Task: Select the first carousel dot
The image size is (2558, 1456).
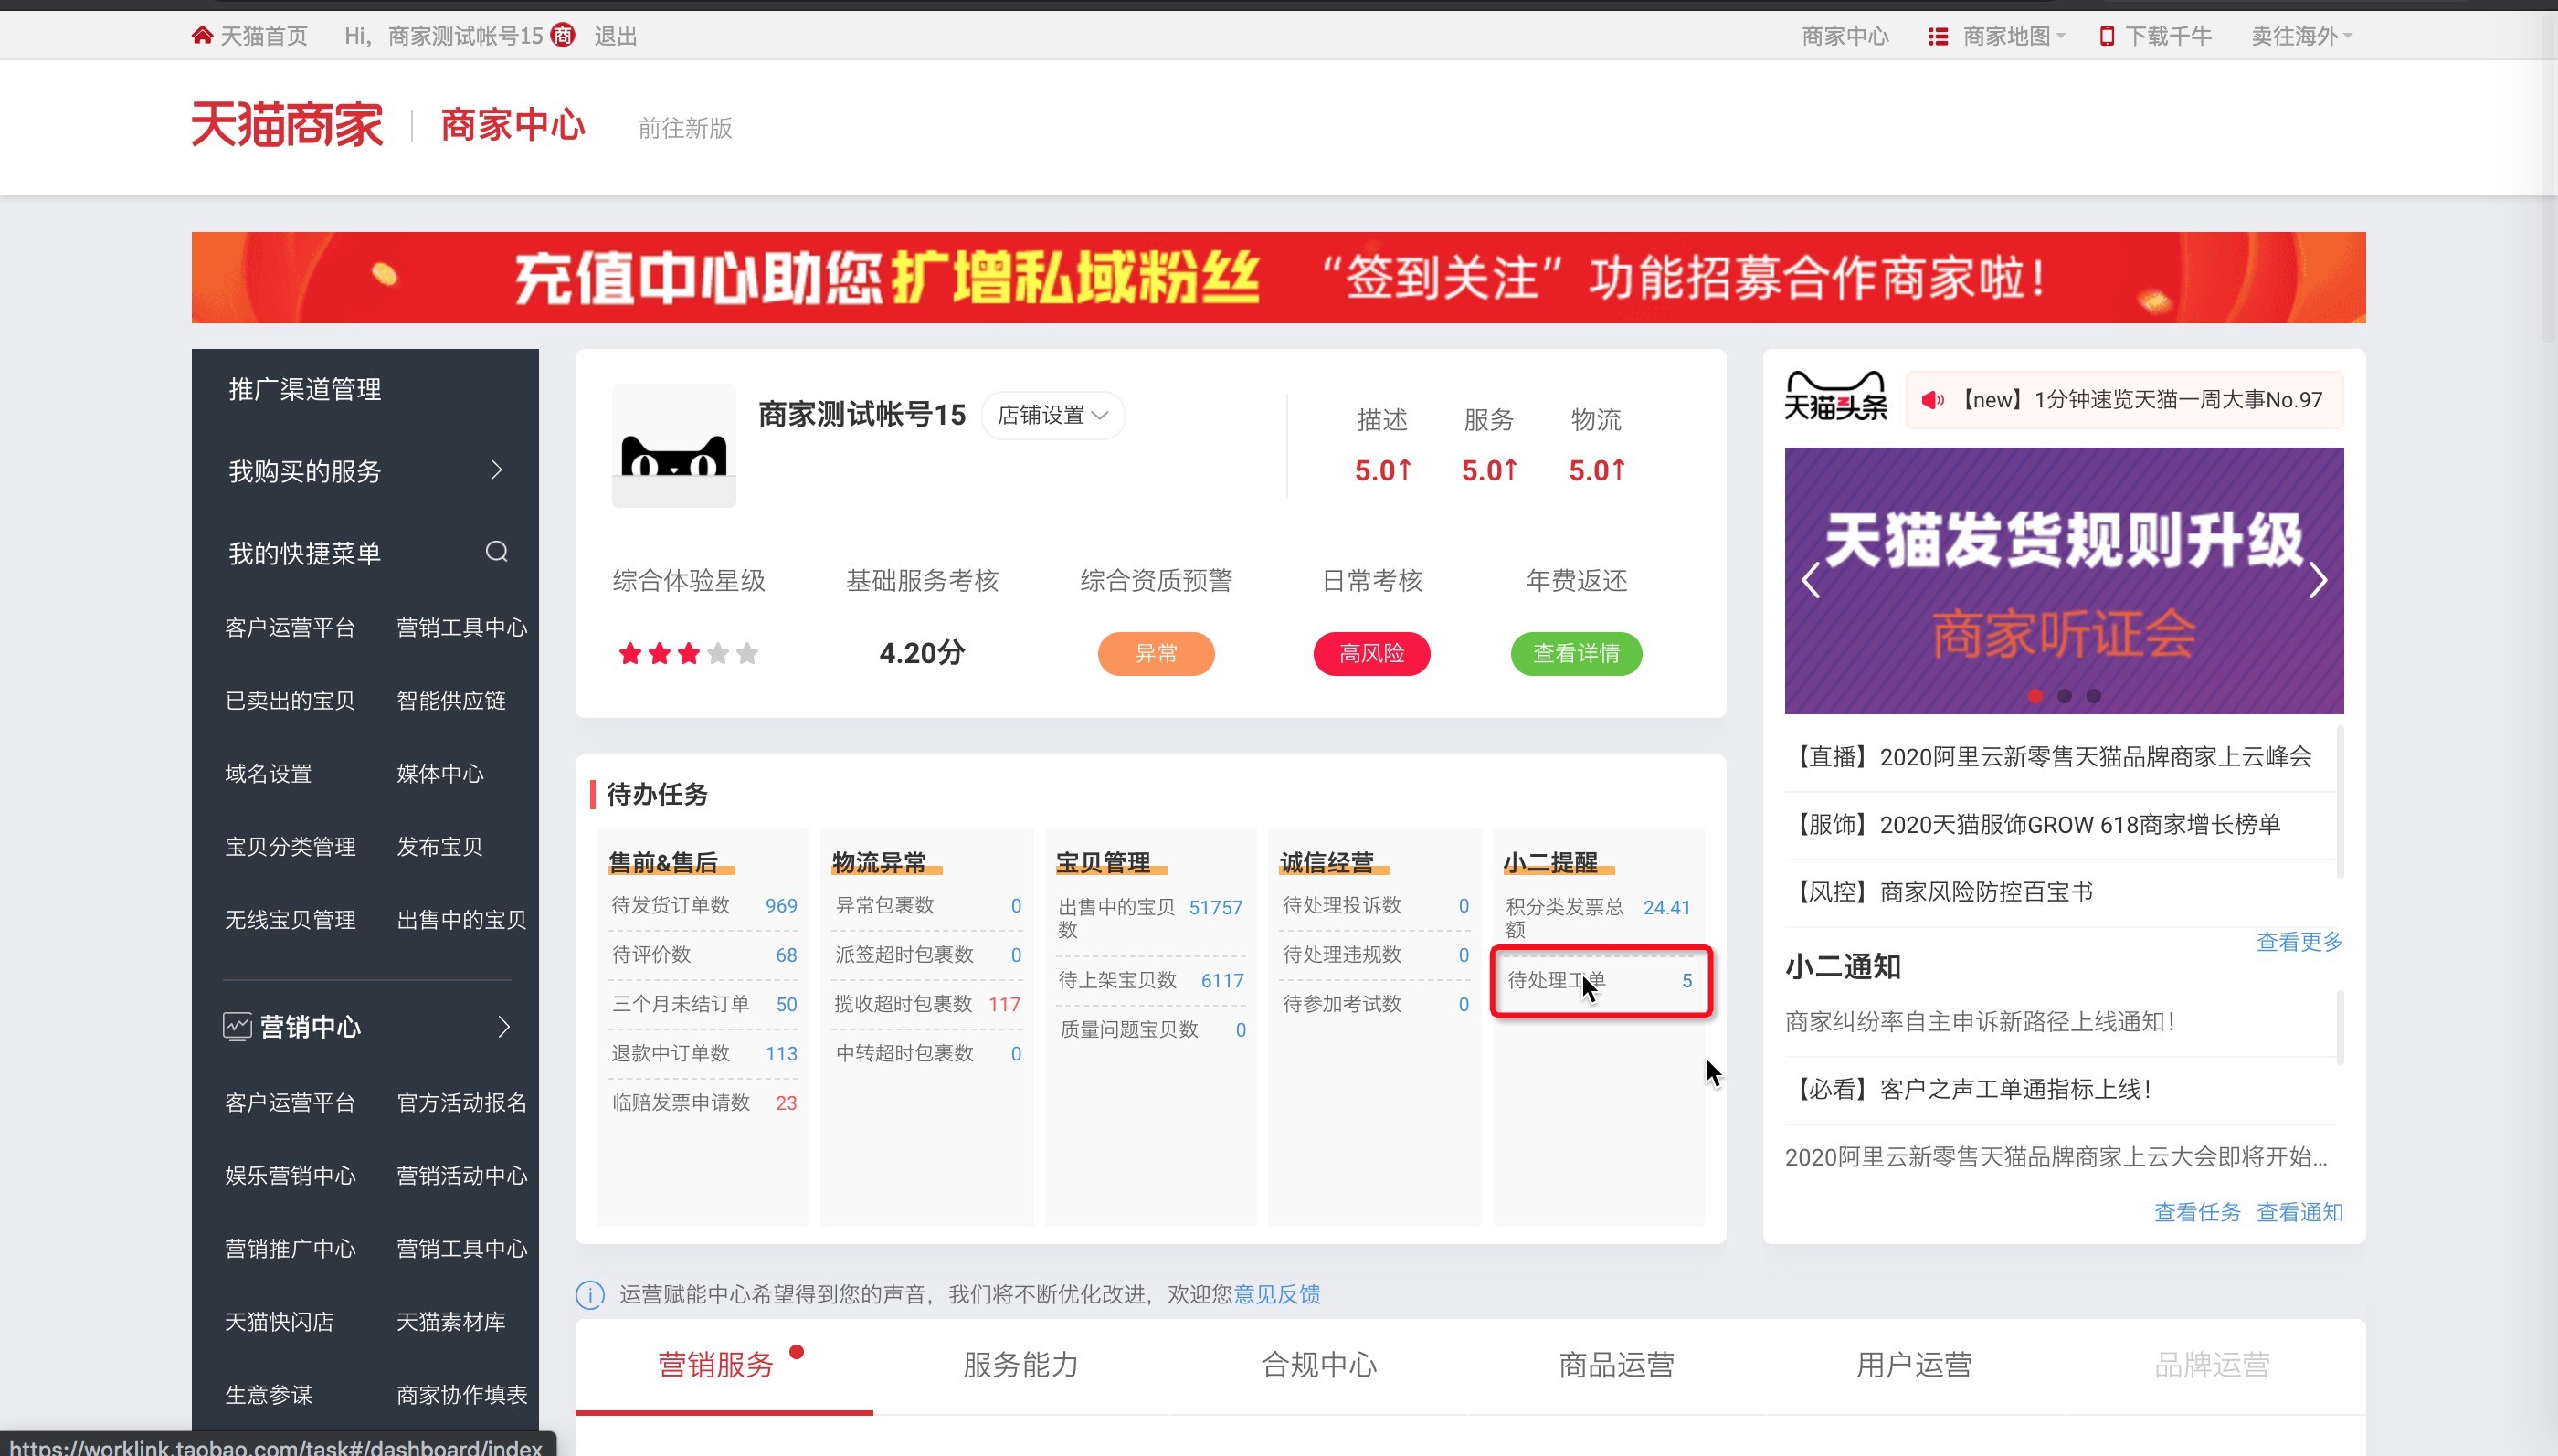Action: [x=2035, y=696]
